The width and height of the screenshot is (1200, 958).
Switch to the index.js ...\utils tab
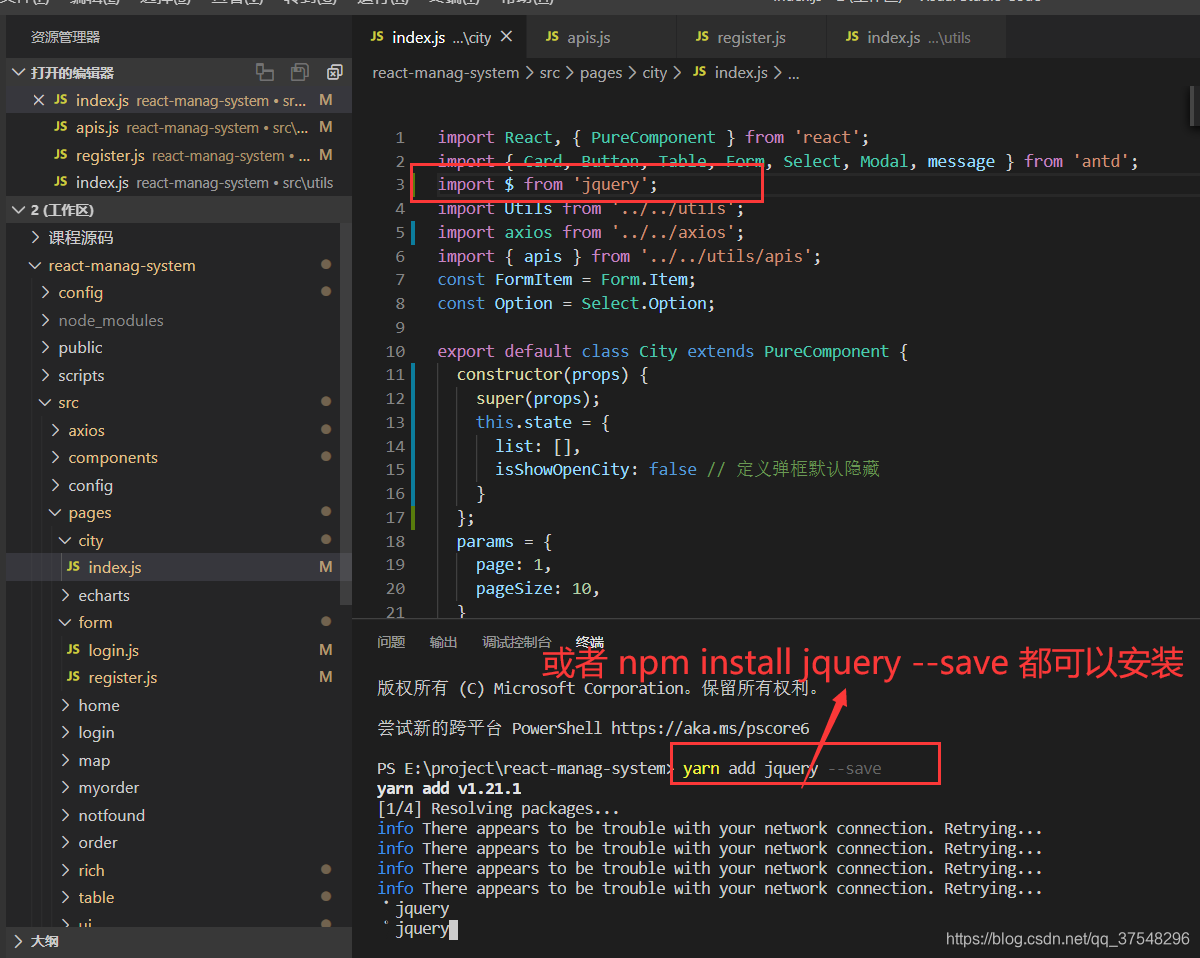tap(916, 37)
